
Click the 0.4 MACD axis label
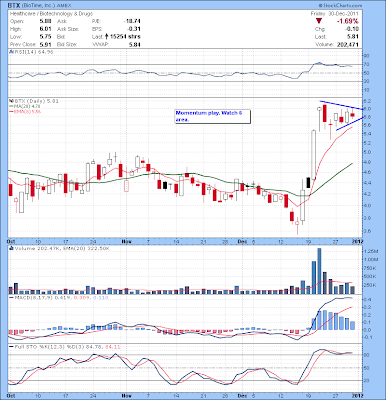(367, 299)
